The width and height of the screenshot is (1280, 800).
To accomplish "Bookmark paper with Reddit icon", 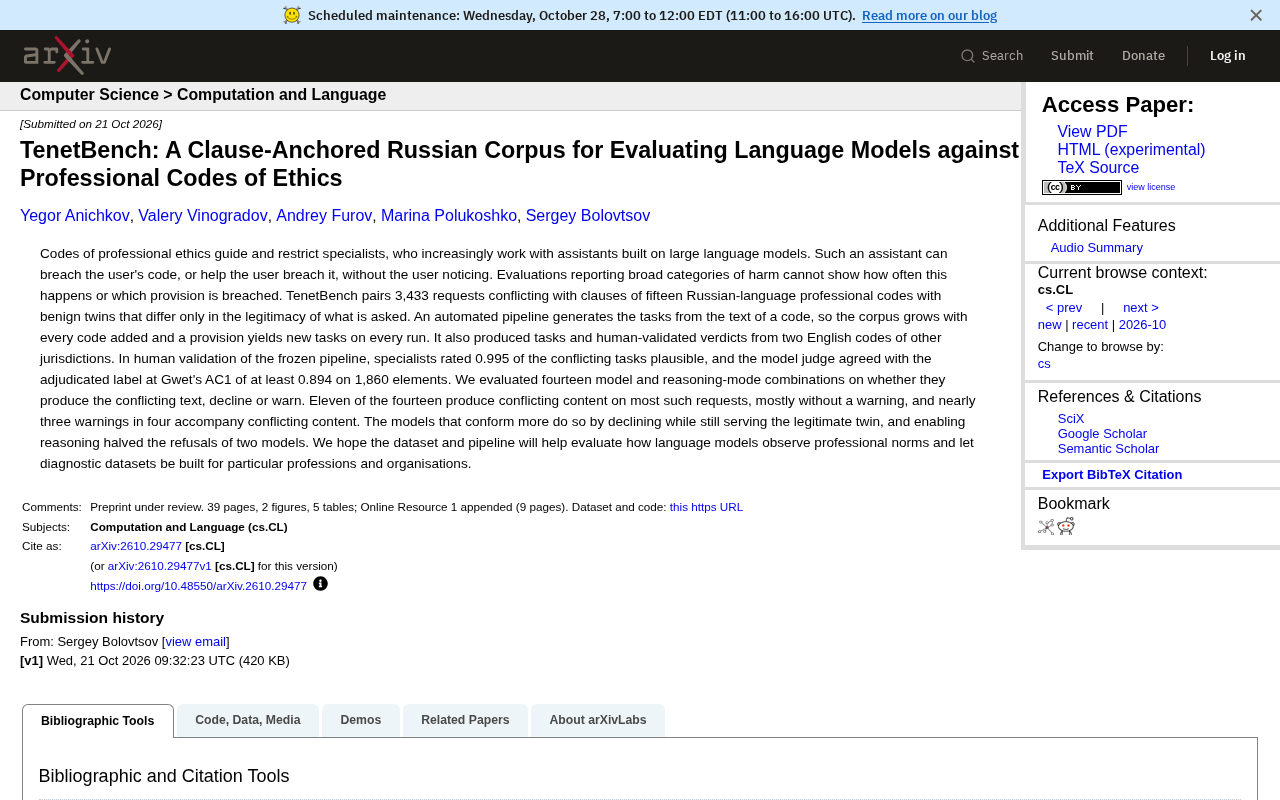I will click(1066, 527).
